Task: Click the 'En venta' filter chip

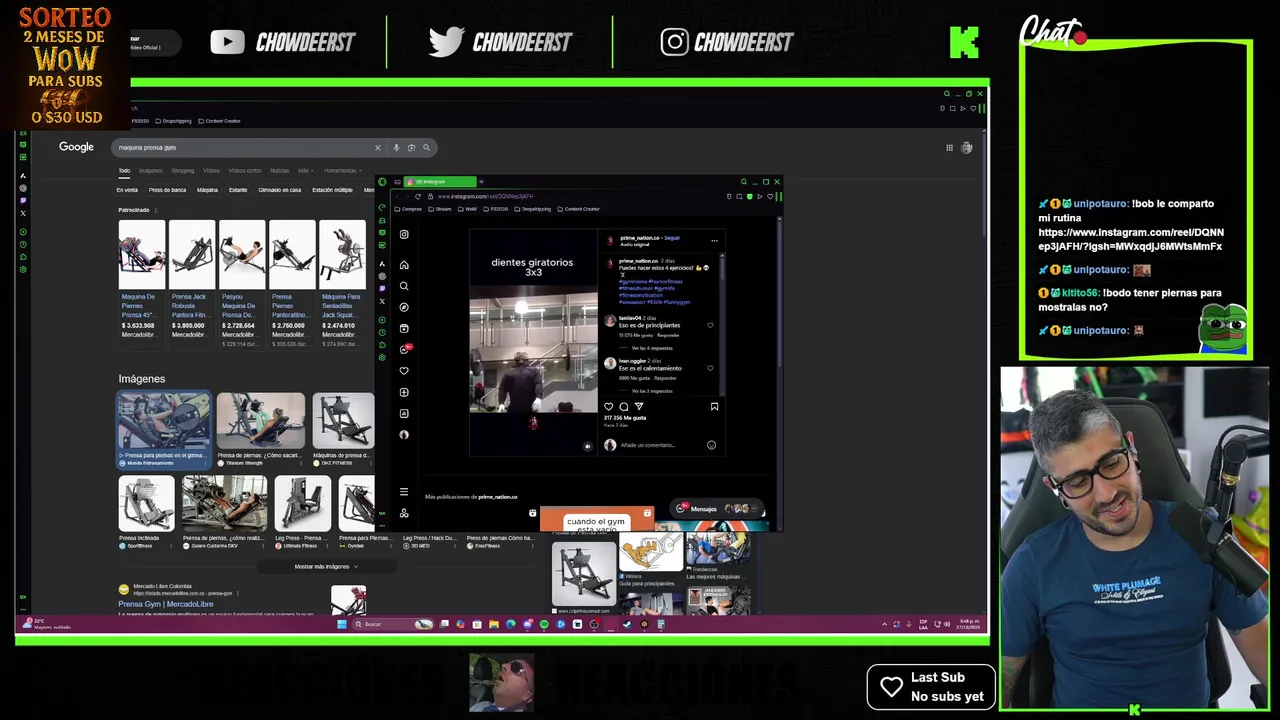Action: click(127, 190)
